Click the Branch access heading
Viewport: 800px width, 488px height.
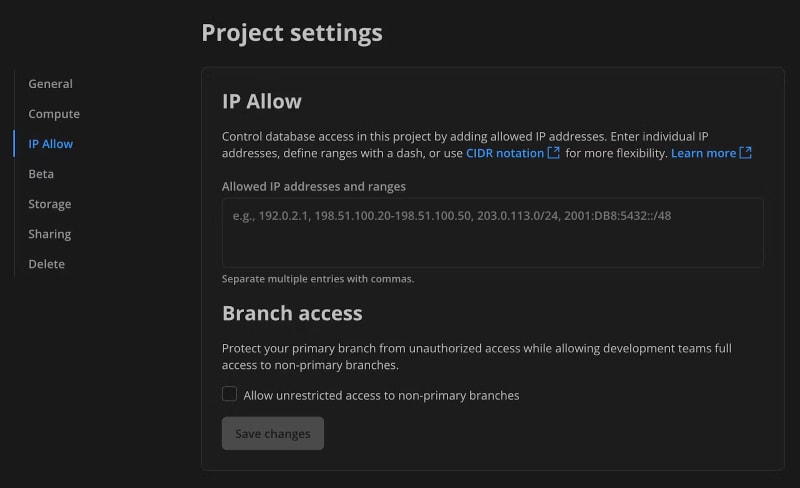(292, 313)
